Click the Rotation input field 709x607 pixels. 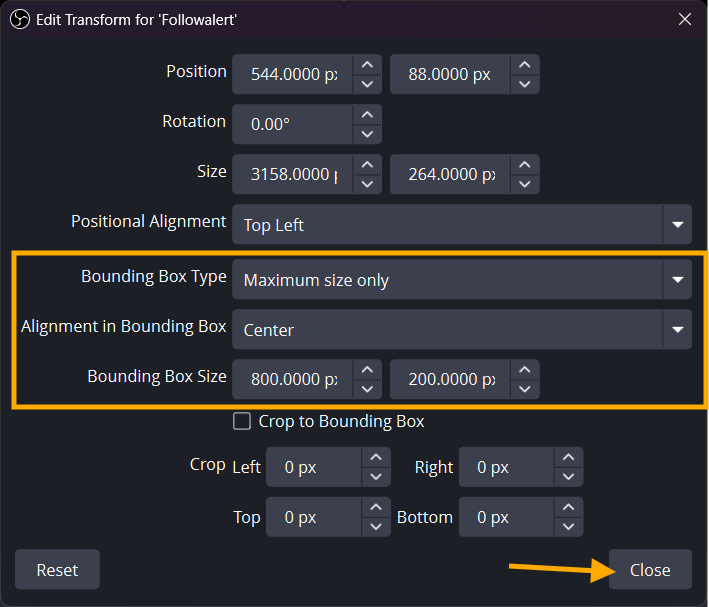point(292,125)
